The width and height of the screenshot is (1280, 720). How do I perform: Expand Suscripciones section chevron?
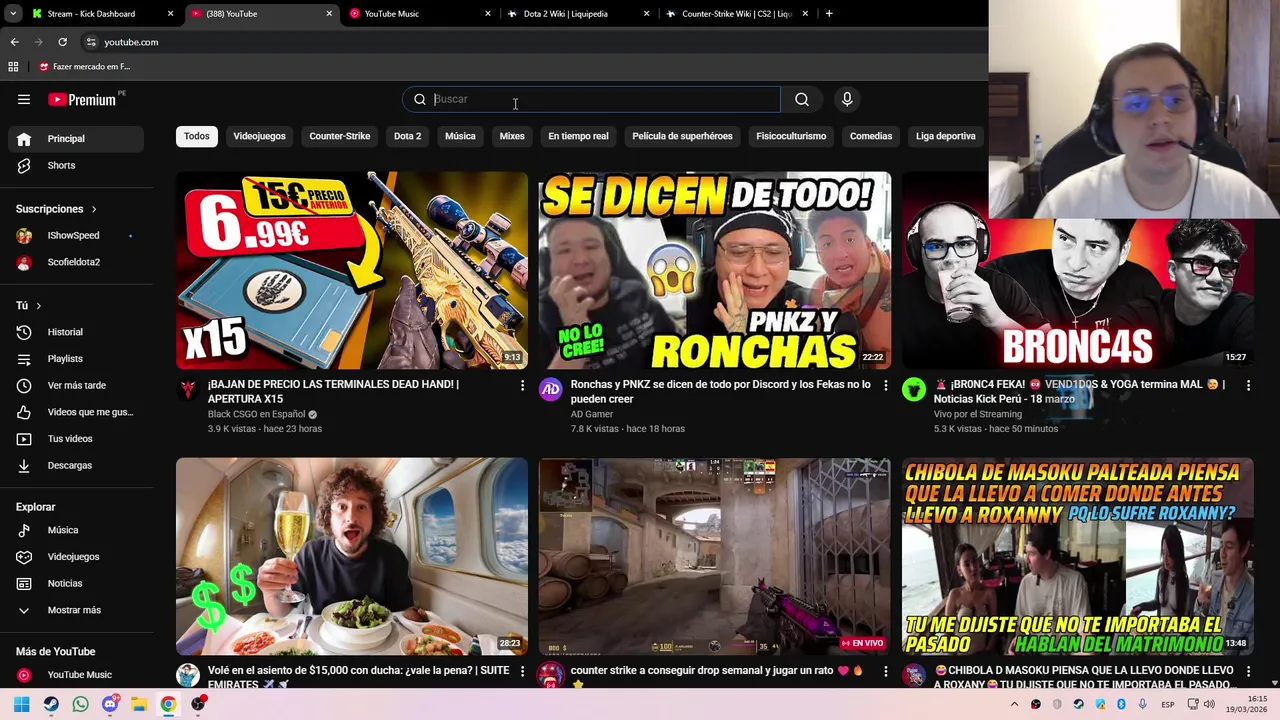[94, 209]
